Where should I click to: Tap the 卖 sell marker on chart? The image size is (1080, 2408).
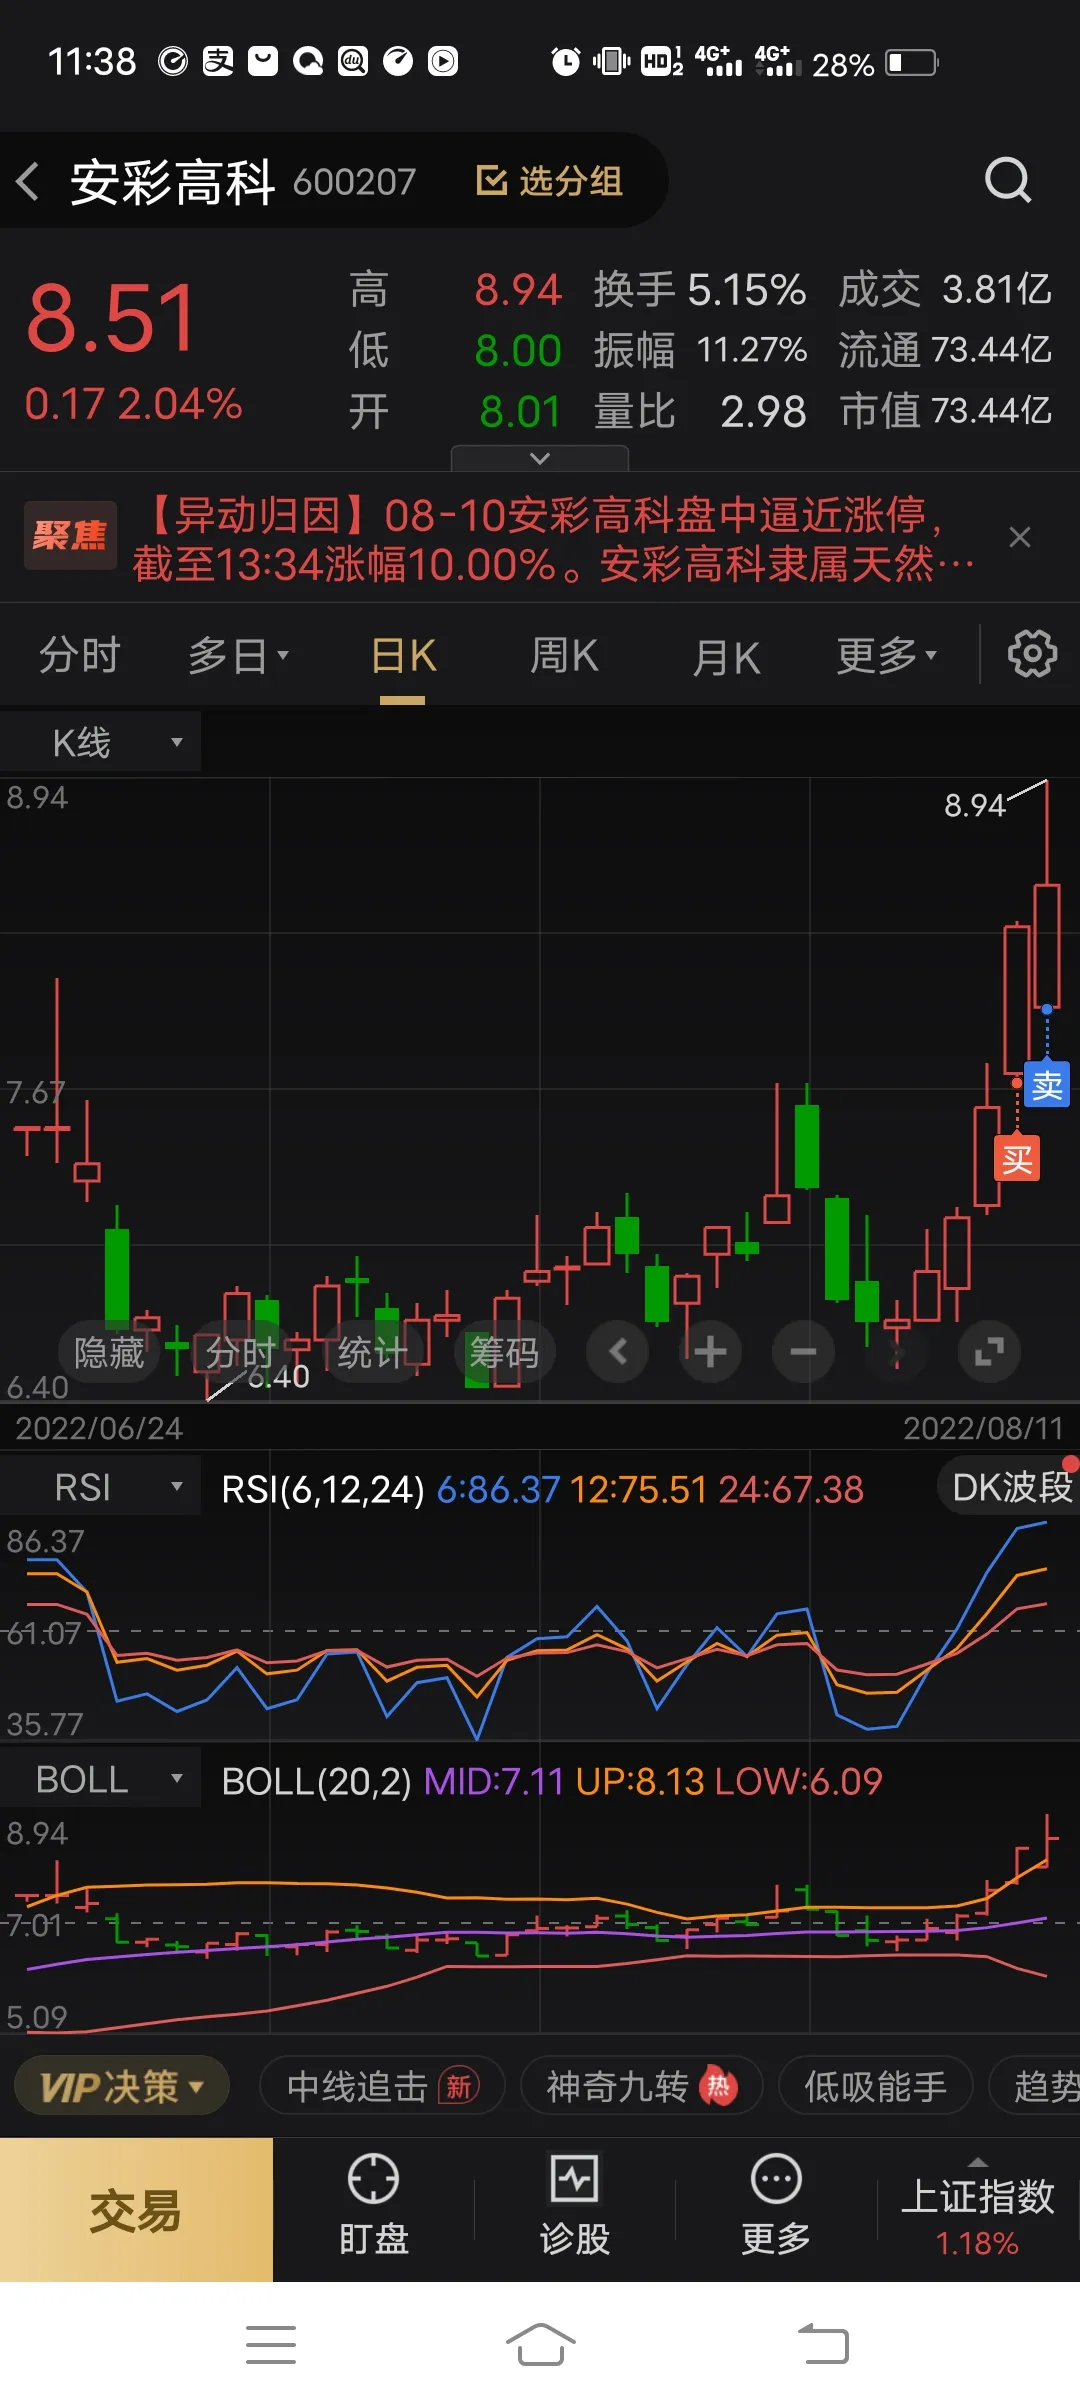coord(1047,1085)
